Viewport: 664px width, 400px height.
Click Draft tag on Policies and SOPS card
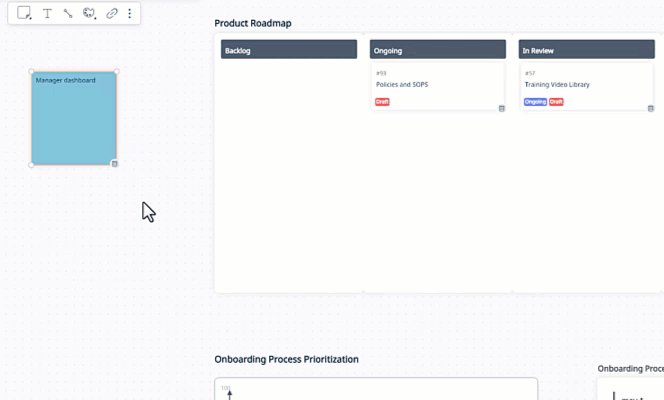[x=382, y=102]
